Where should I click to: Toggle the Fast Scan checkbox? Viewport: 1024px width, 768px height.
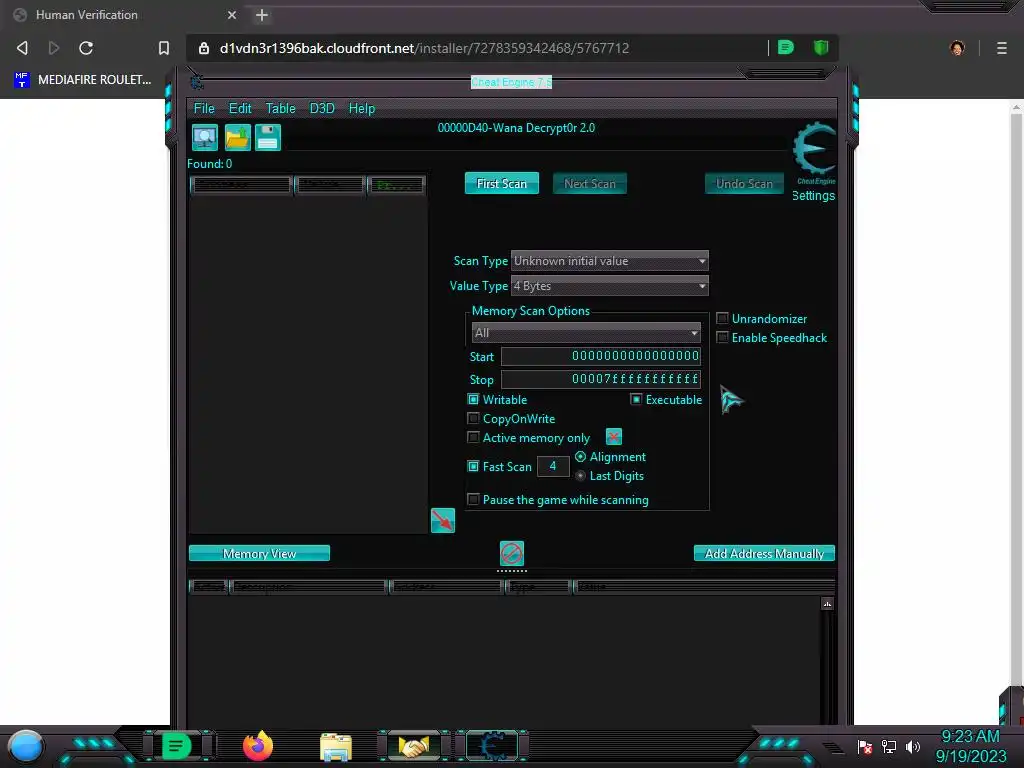point(473,466)
